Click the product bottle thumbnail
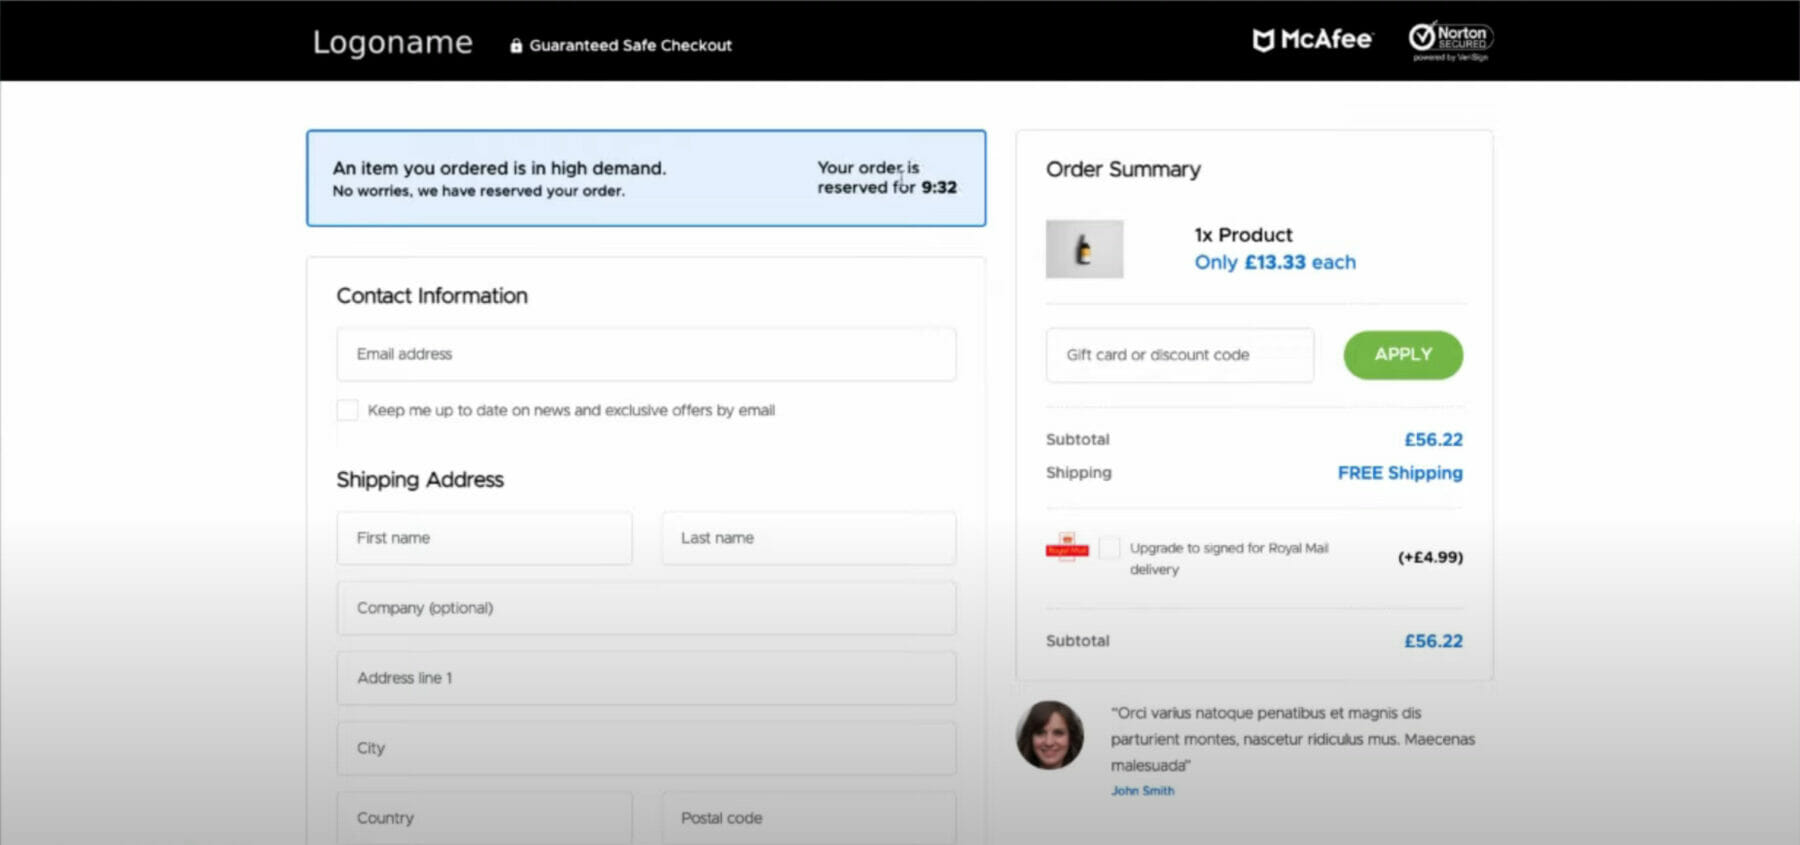Viewport: 1800px width, 845px height. (x=1084, y=249)
